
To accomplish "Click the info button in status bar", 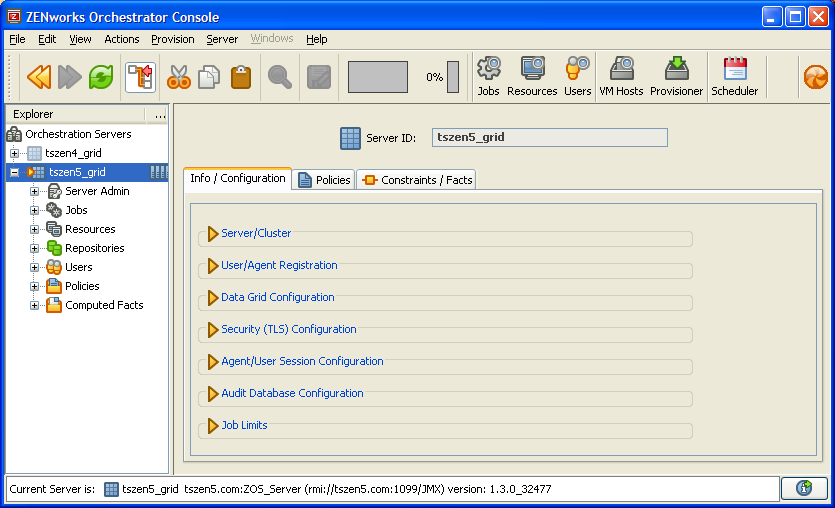I will click(x=804, y=488).
